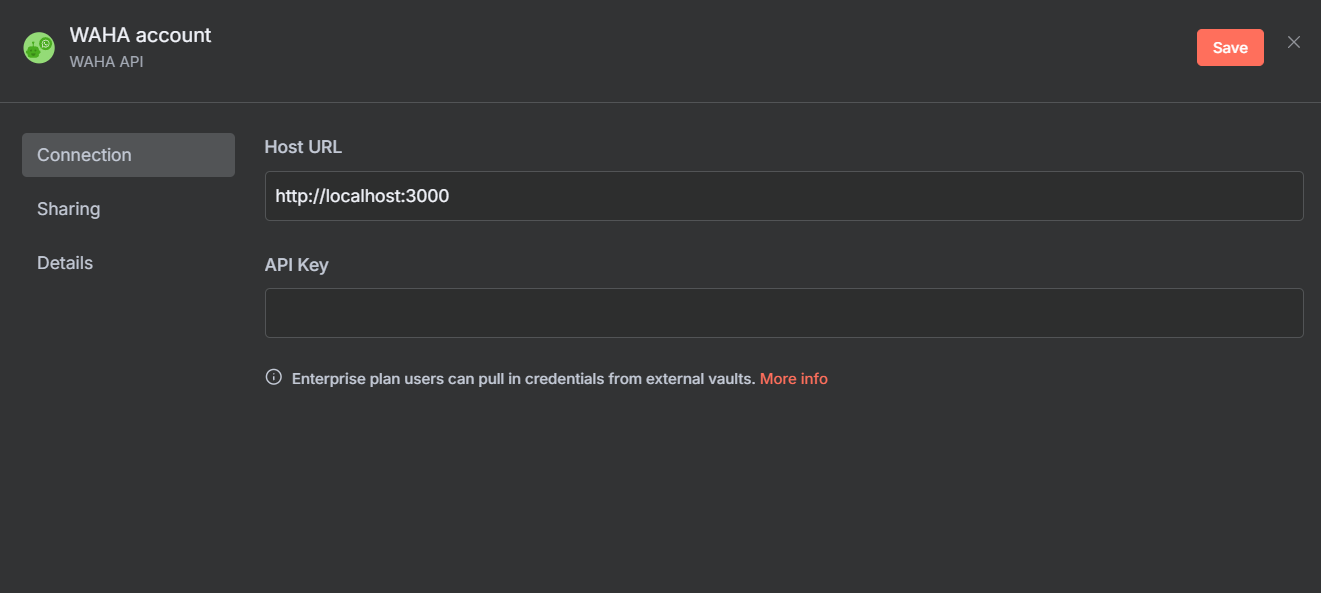Click the API Key label
Image resolution: width=1321 pixels, height=593 pixels.
point(296,265)
